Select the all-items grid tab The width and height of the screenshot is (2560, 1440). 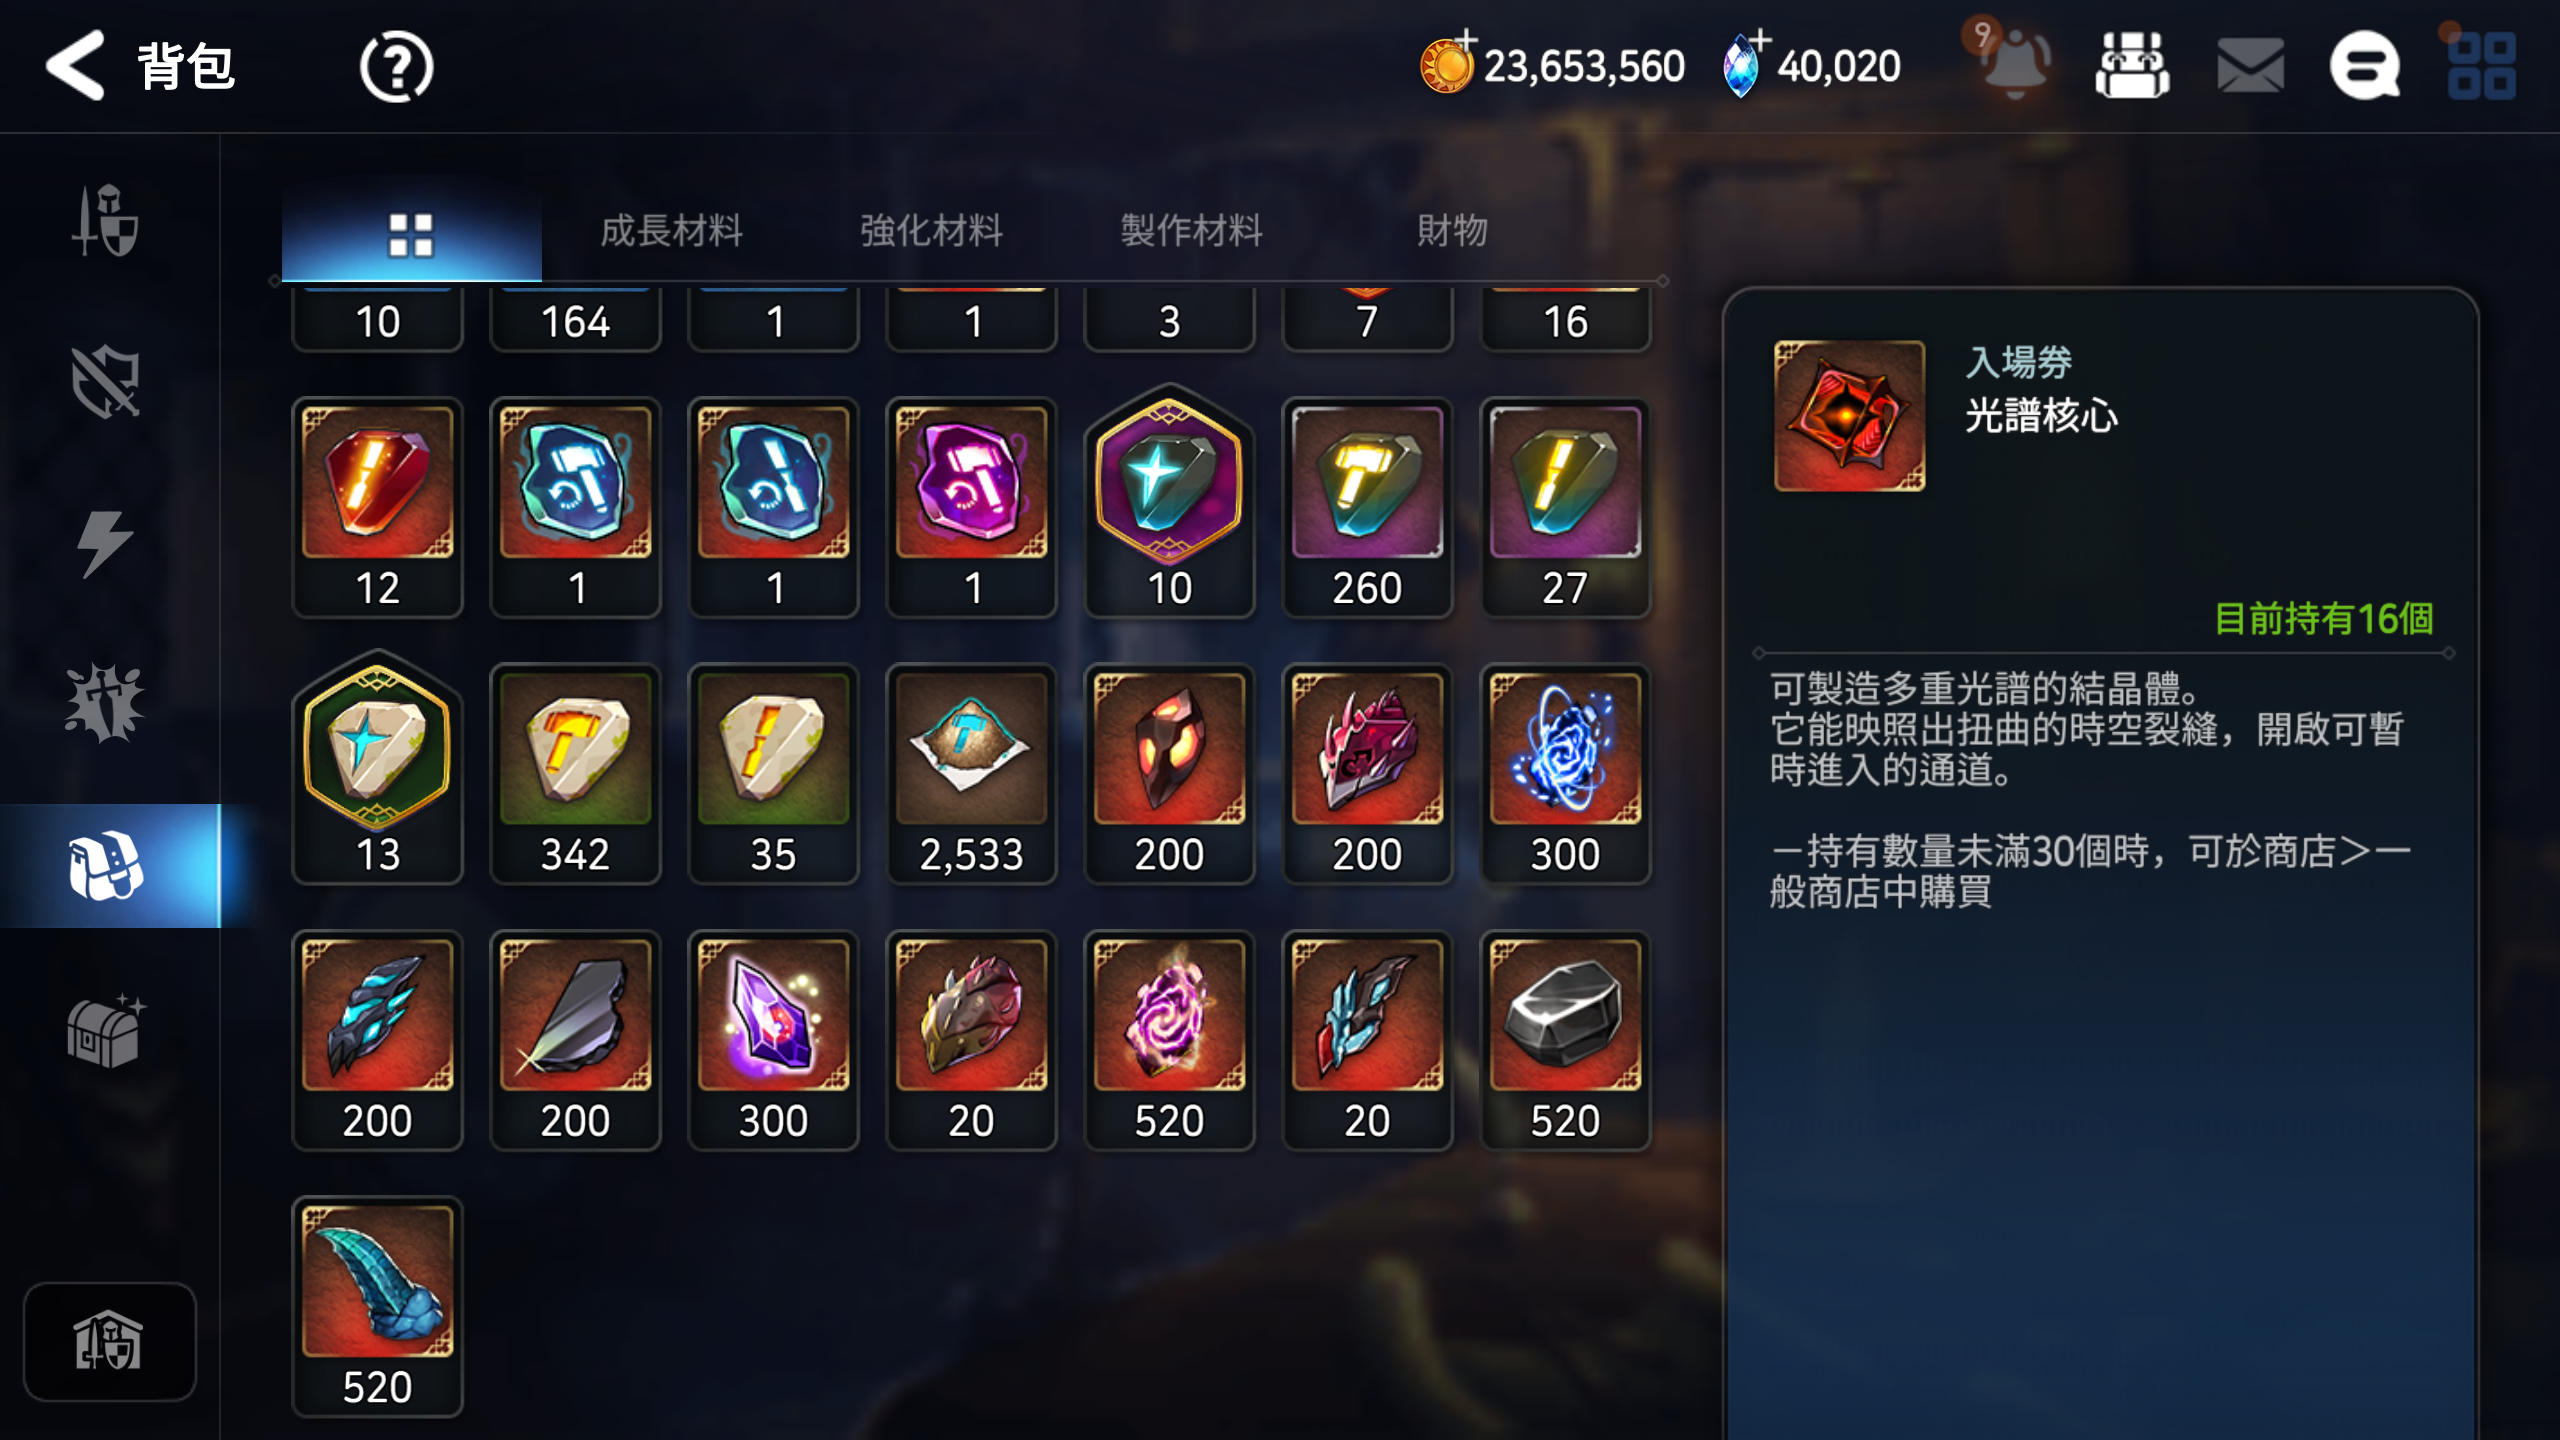point(411,236)
